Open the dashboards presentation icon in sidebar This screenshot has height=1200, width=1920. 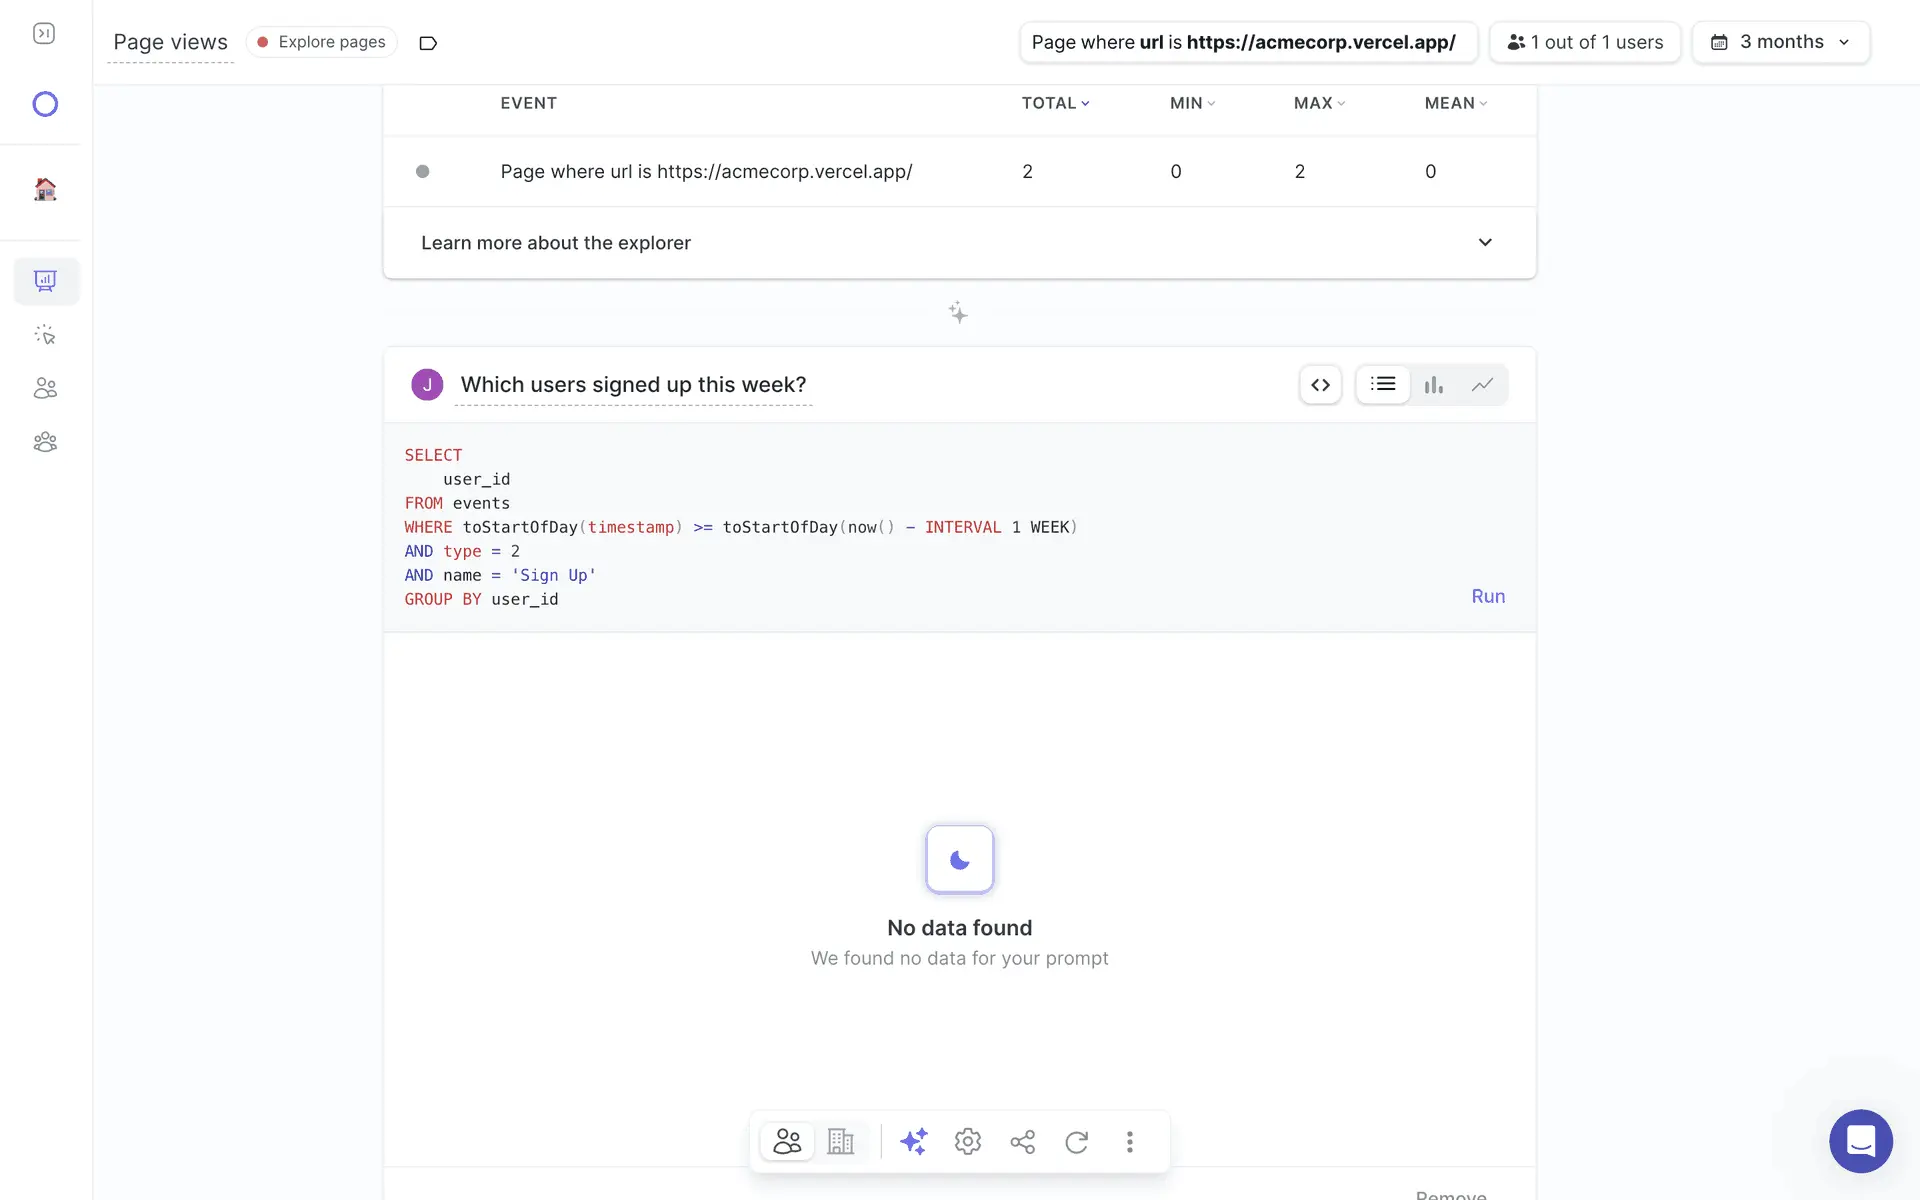pyautogui.click(x=45, y=281)
